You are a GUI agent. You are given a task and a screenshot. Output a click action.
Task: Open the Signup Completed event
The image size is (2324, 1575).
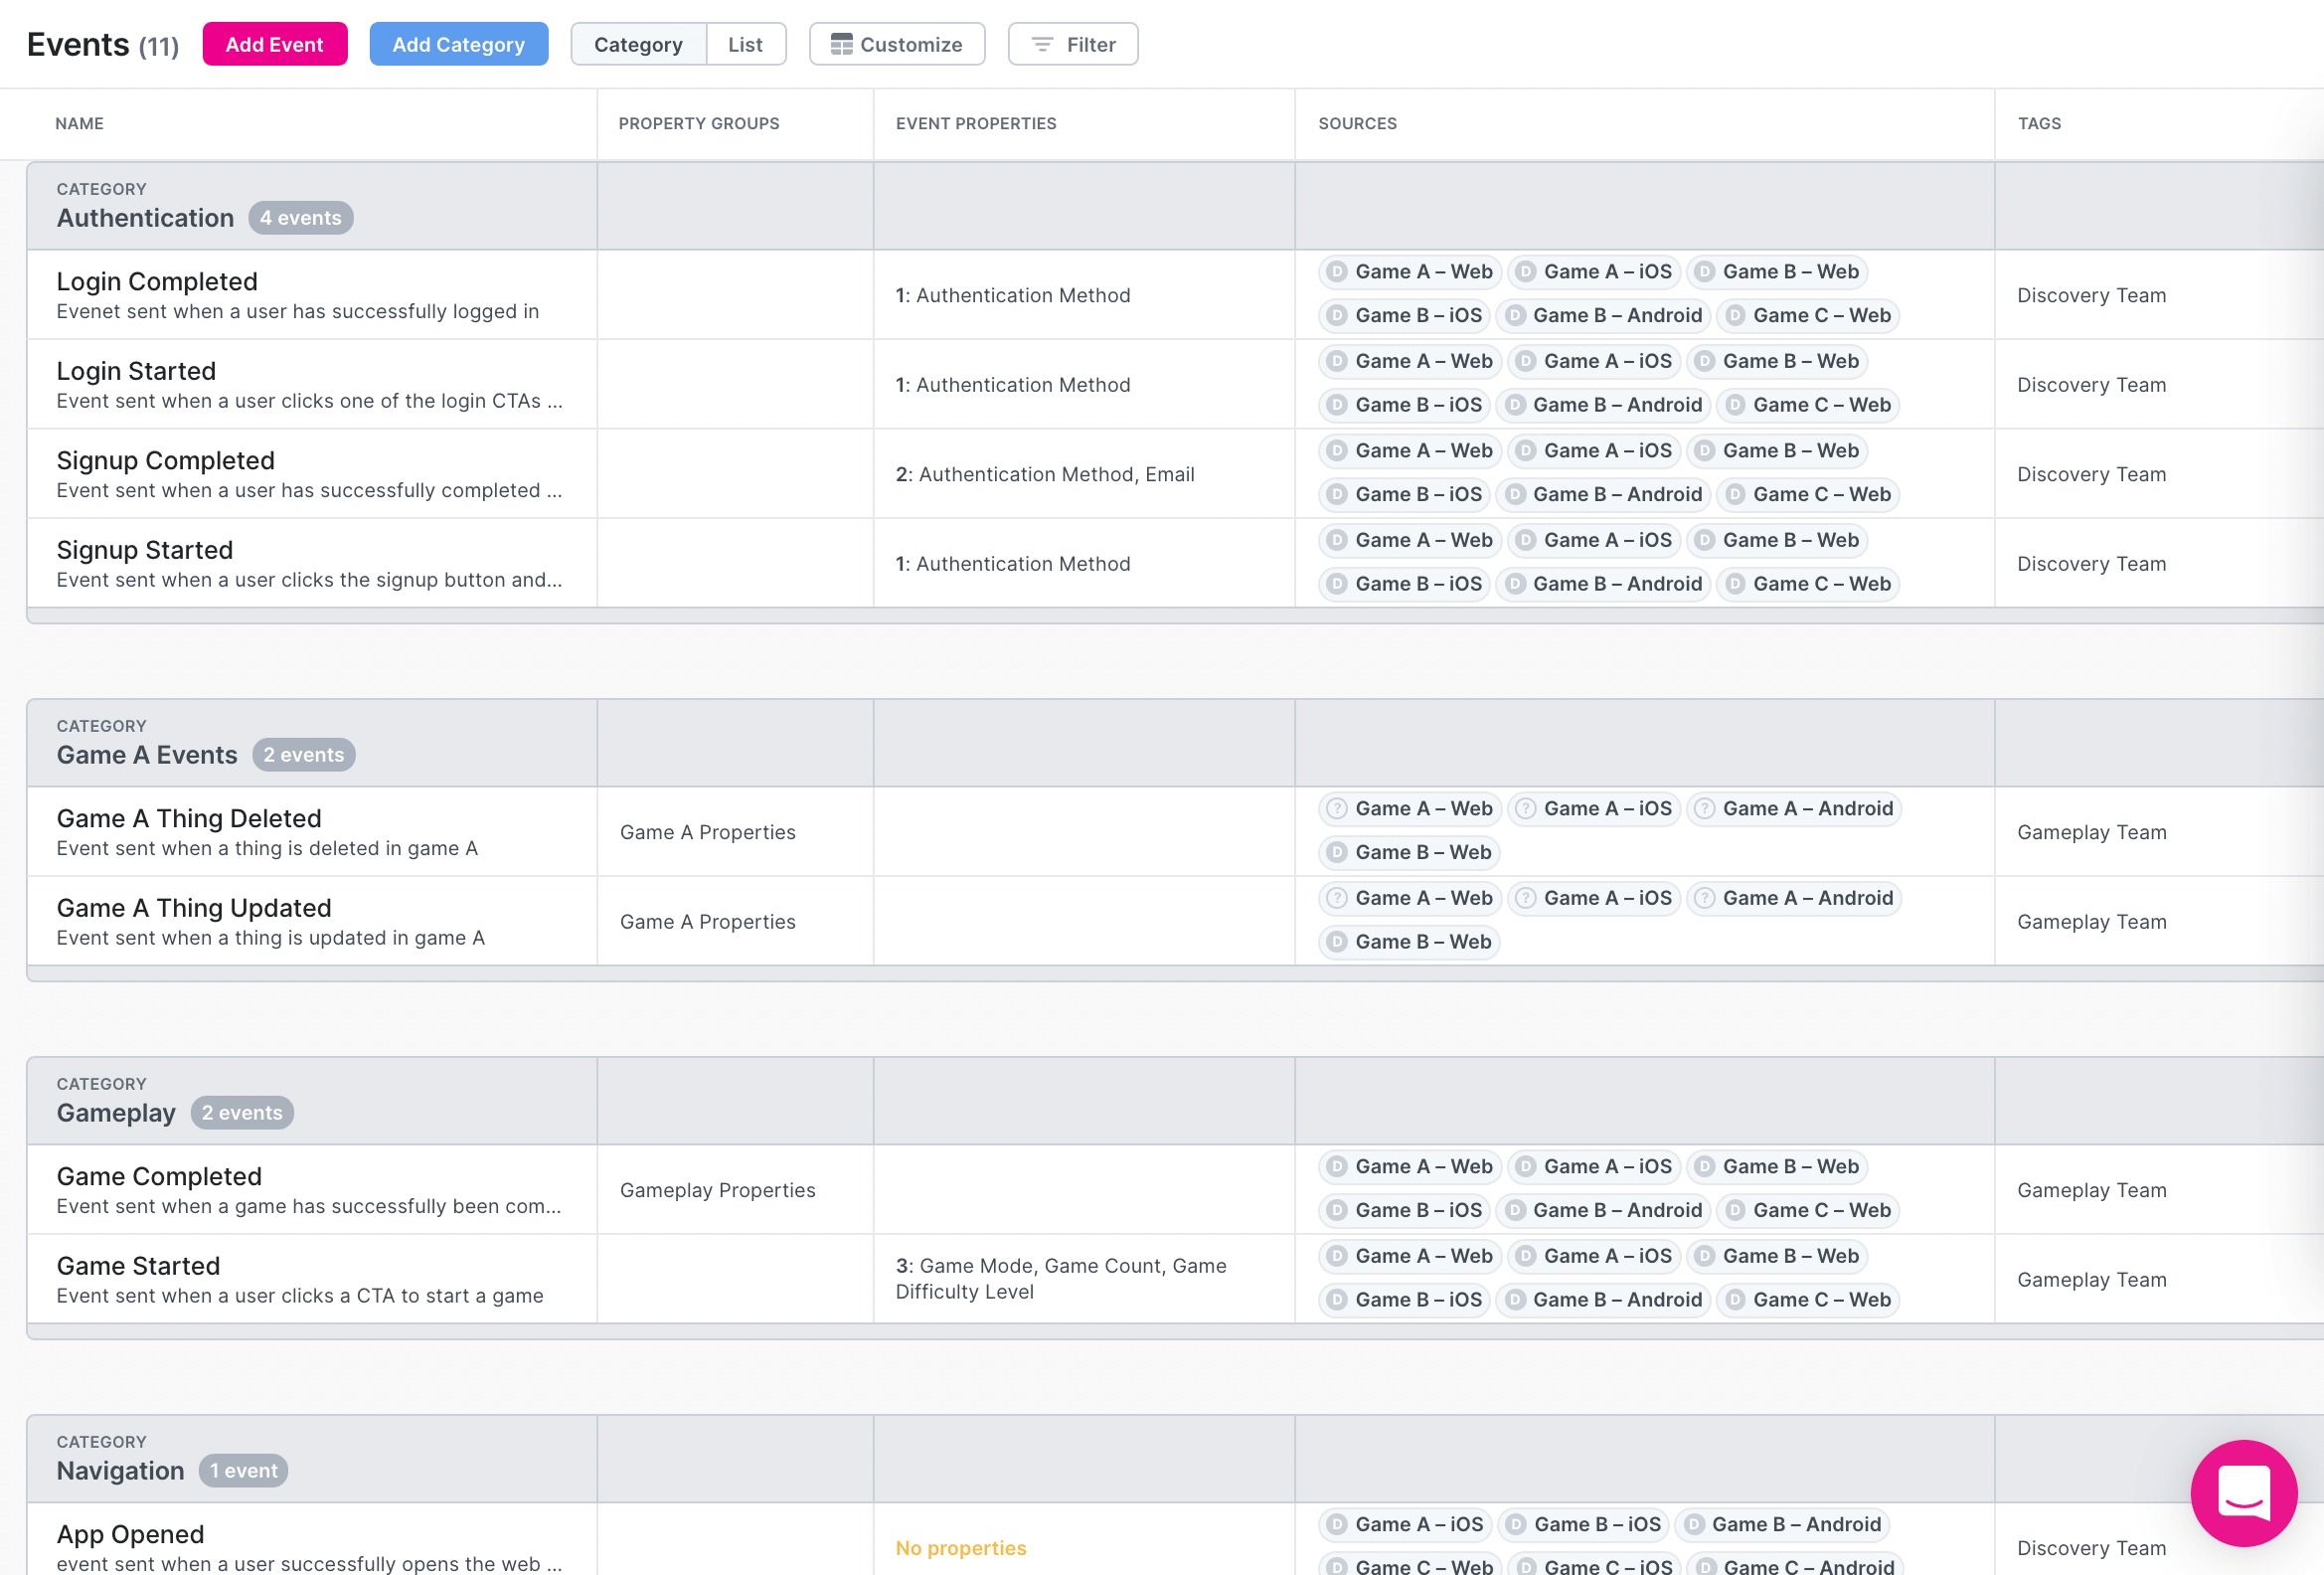165,461
